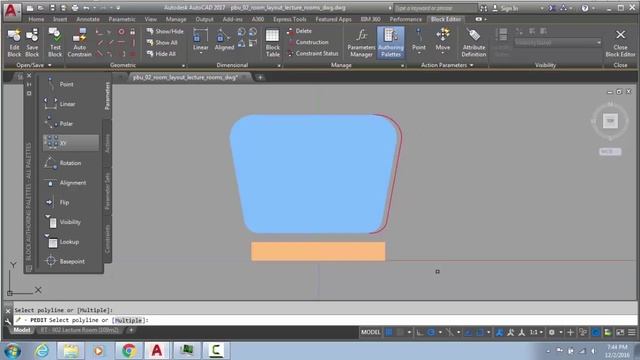Open the Express Tools ribbon tab
This screenshot has height=360, width=640.
pyautogui.click(x=289, y=19)
